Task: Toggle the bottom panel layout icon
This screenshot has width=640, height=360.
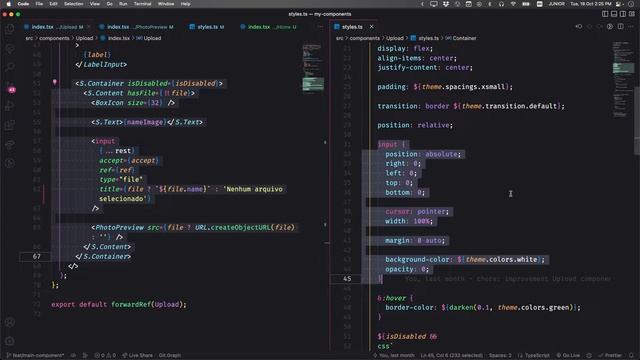Action: pyautogui.click(x=614, y=14)
